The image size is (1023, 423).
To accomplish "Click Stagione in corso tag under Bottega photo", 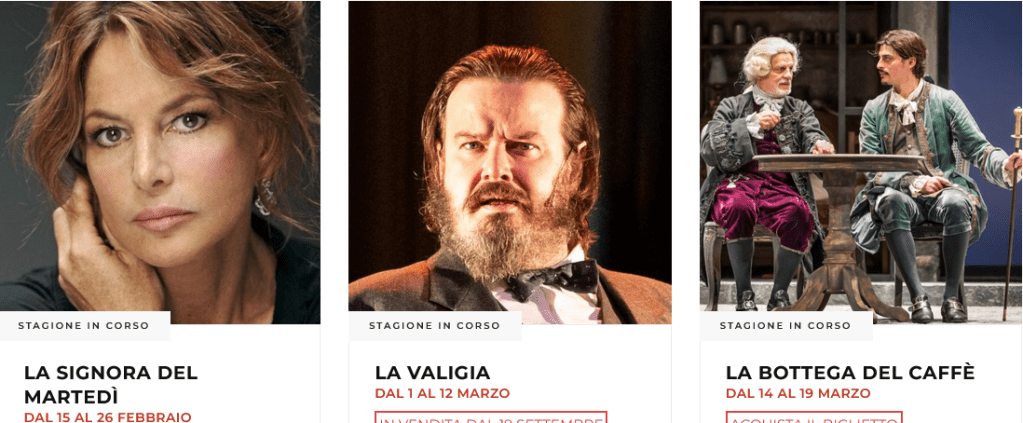I will coord(786,325).
